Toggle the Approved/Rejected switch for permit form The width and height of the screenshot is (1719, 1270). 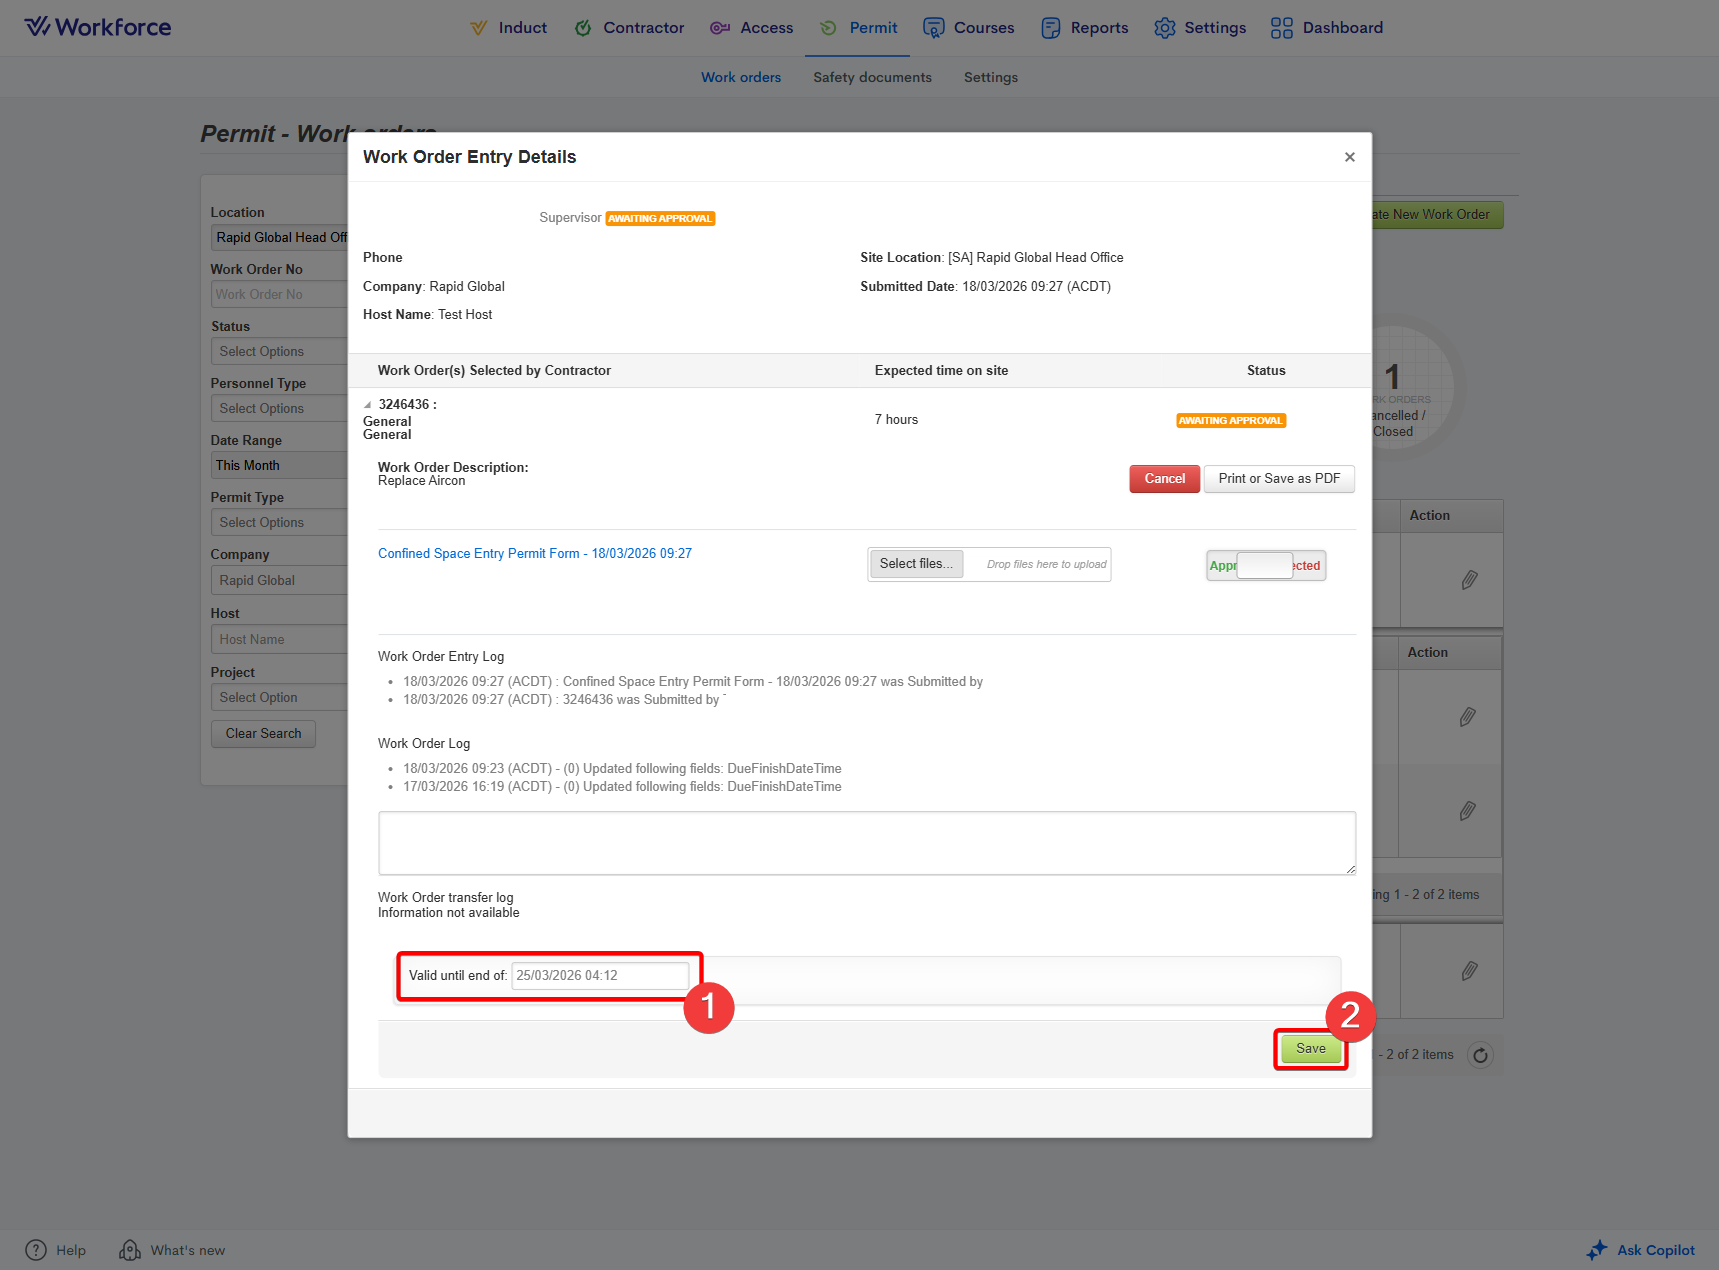pos(1265,566)
